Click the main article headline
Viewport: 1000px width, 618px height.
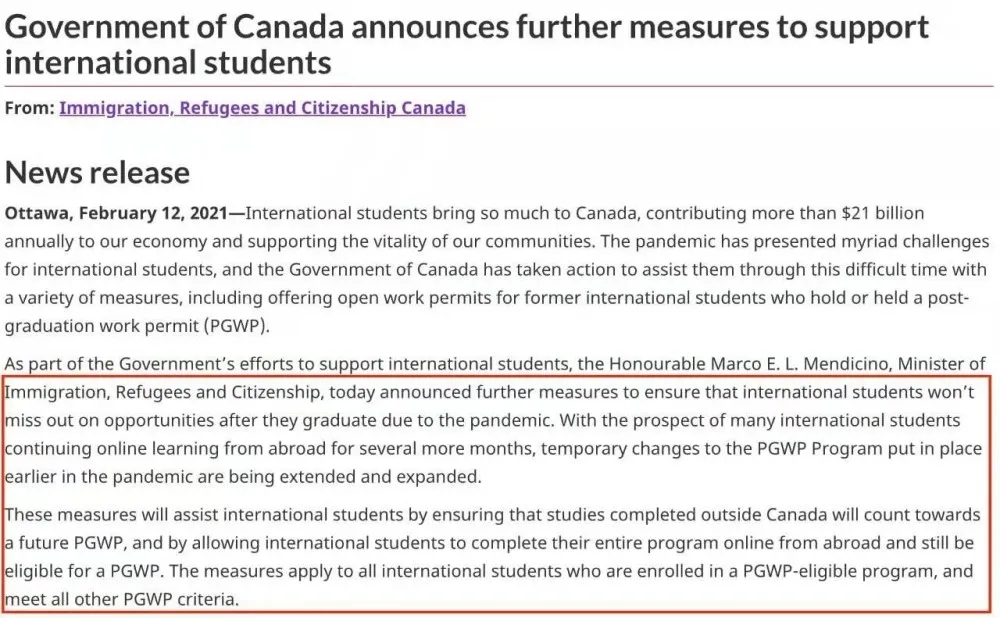tap(467, 44)
